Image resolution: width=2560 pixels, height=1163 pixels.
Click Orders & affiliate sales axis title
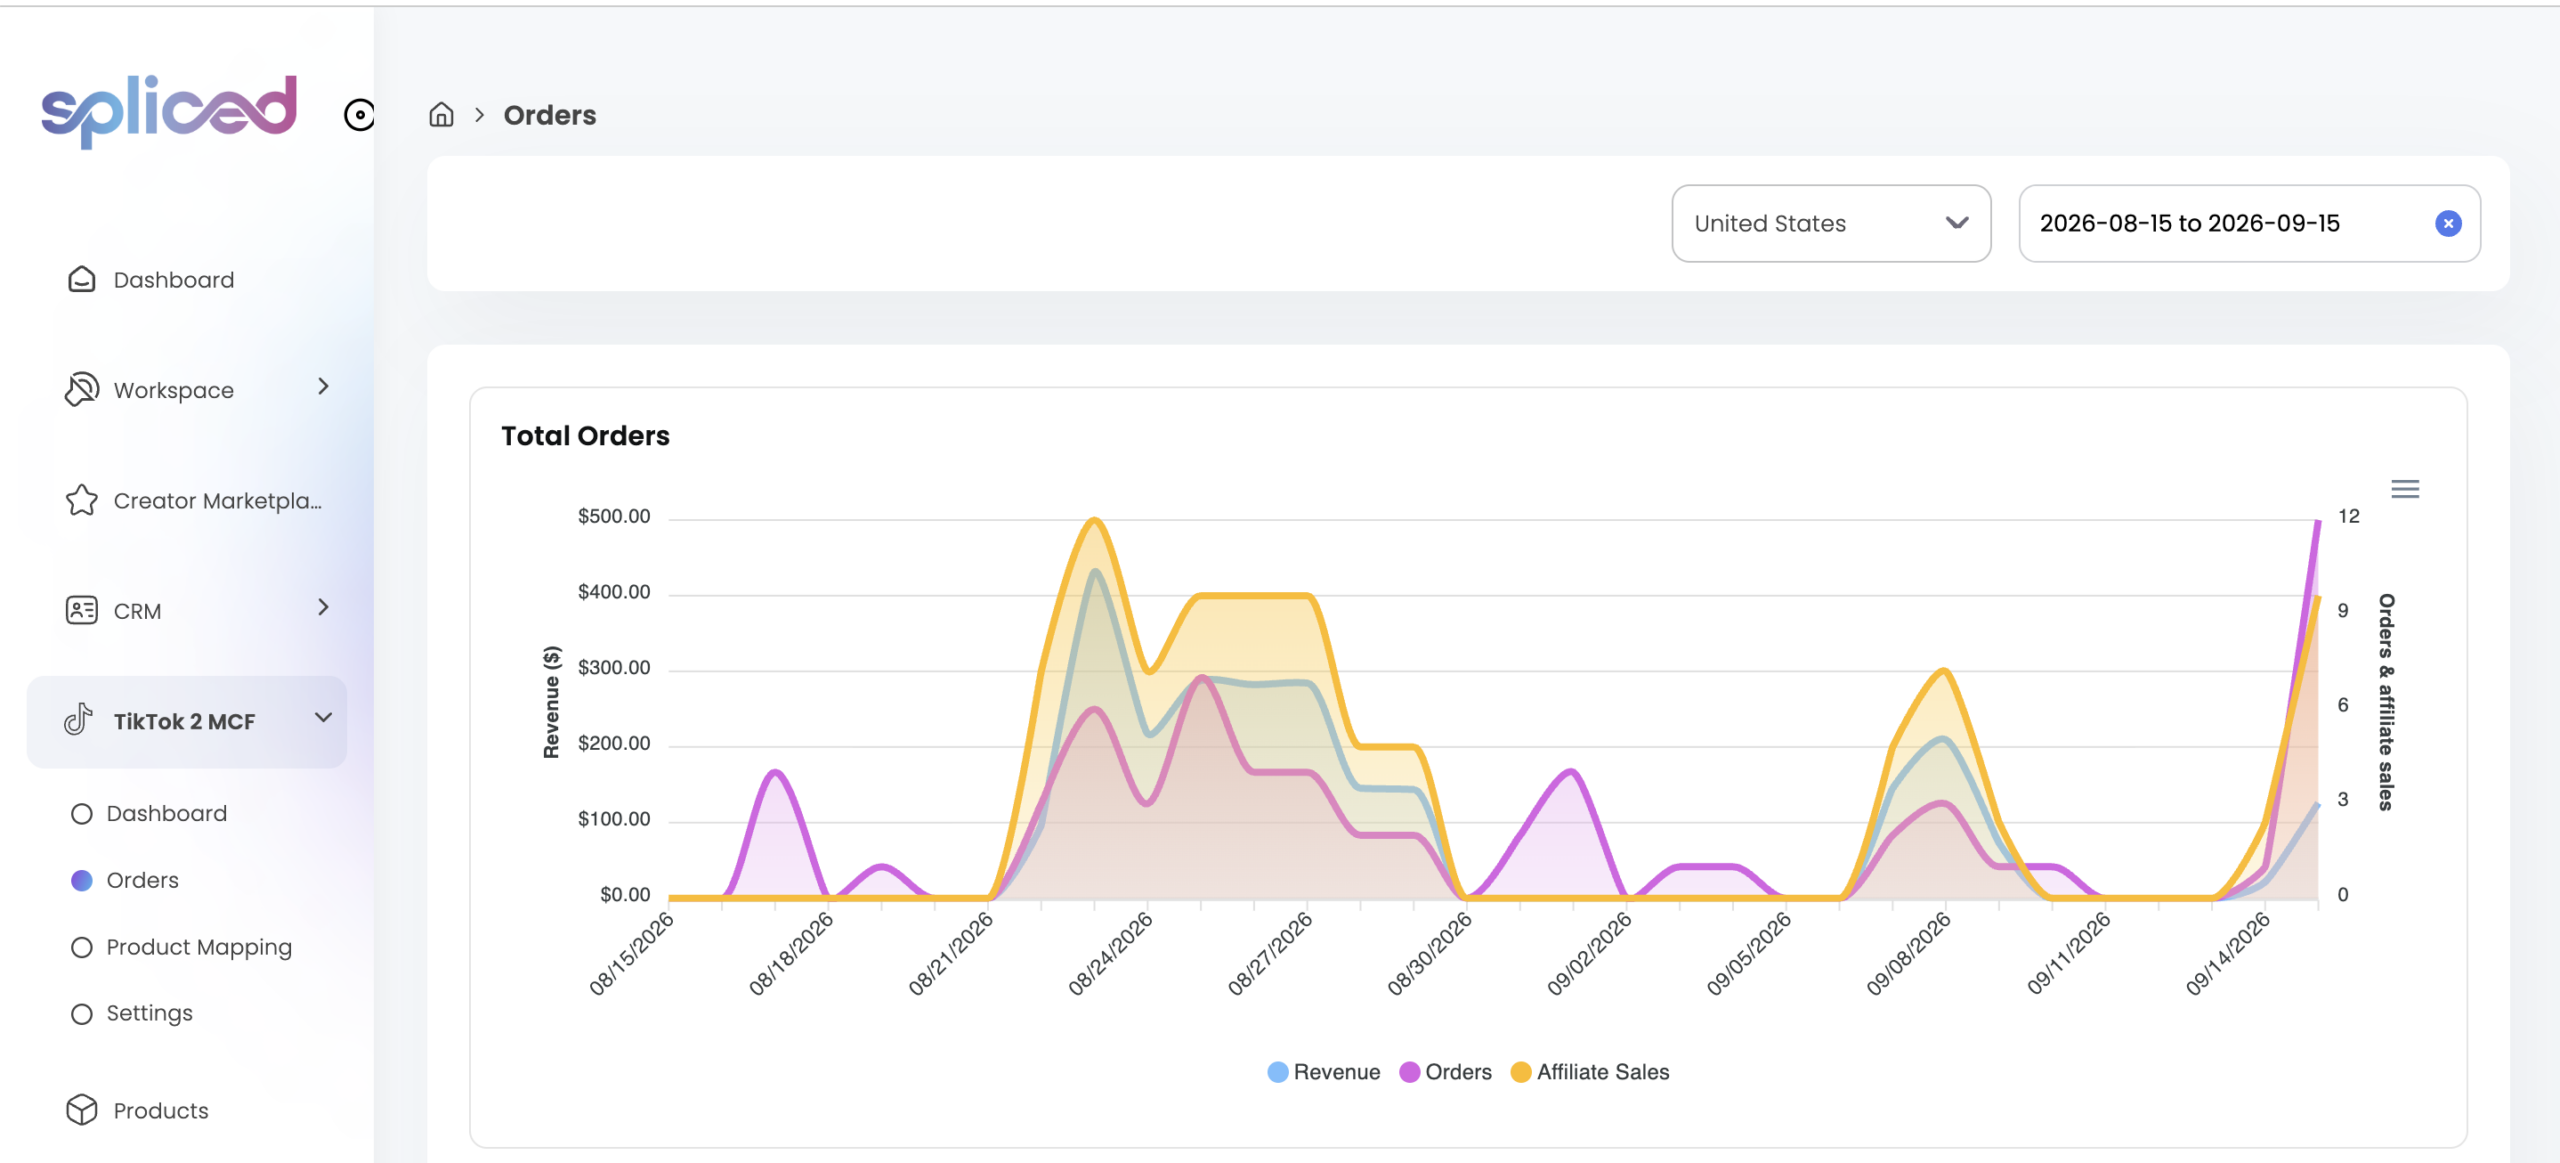point(2386,702)
